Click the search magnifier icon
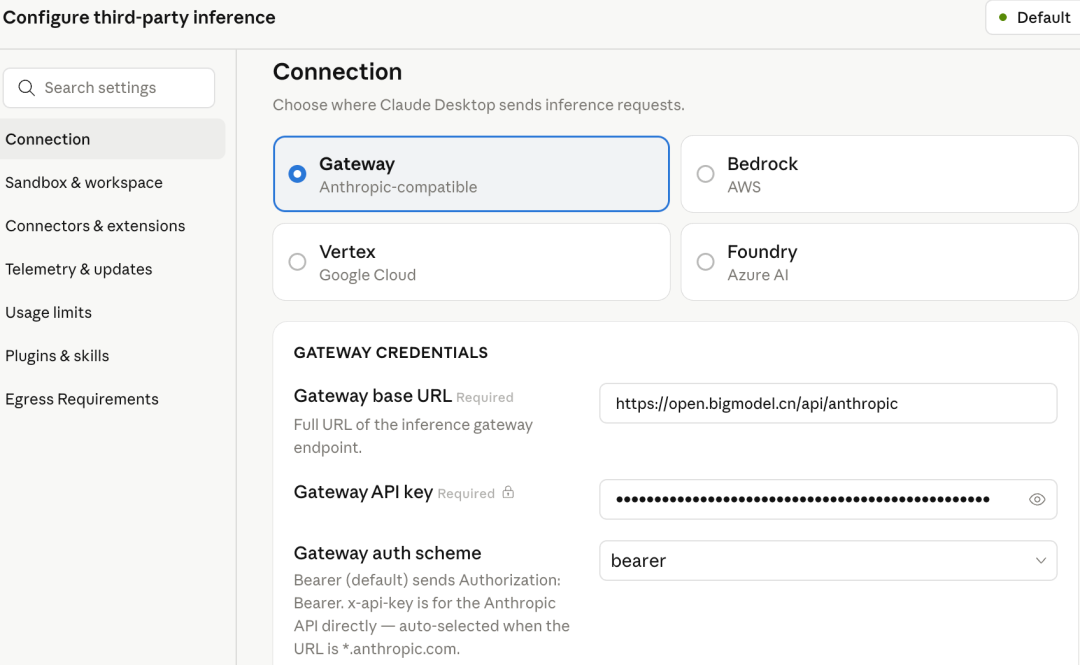This screenshot has width=1080, height=665. [27, 88]
